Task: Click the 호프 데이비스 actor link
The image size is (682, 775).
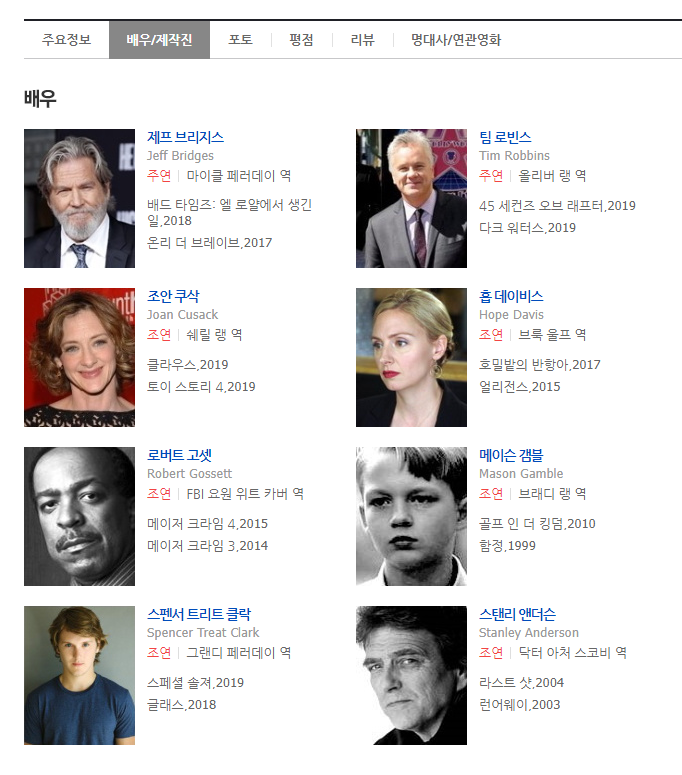Action: [511, 297]
